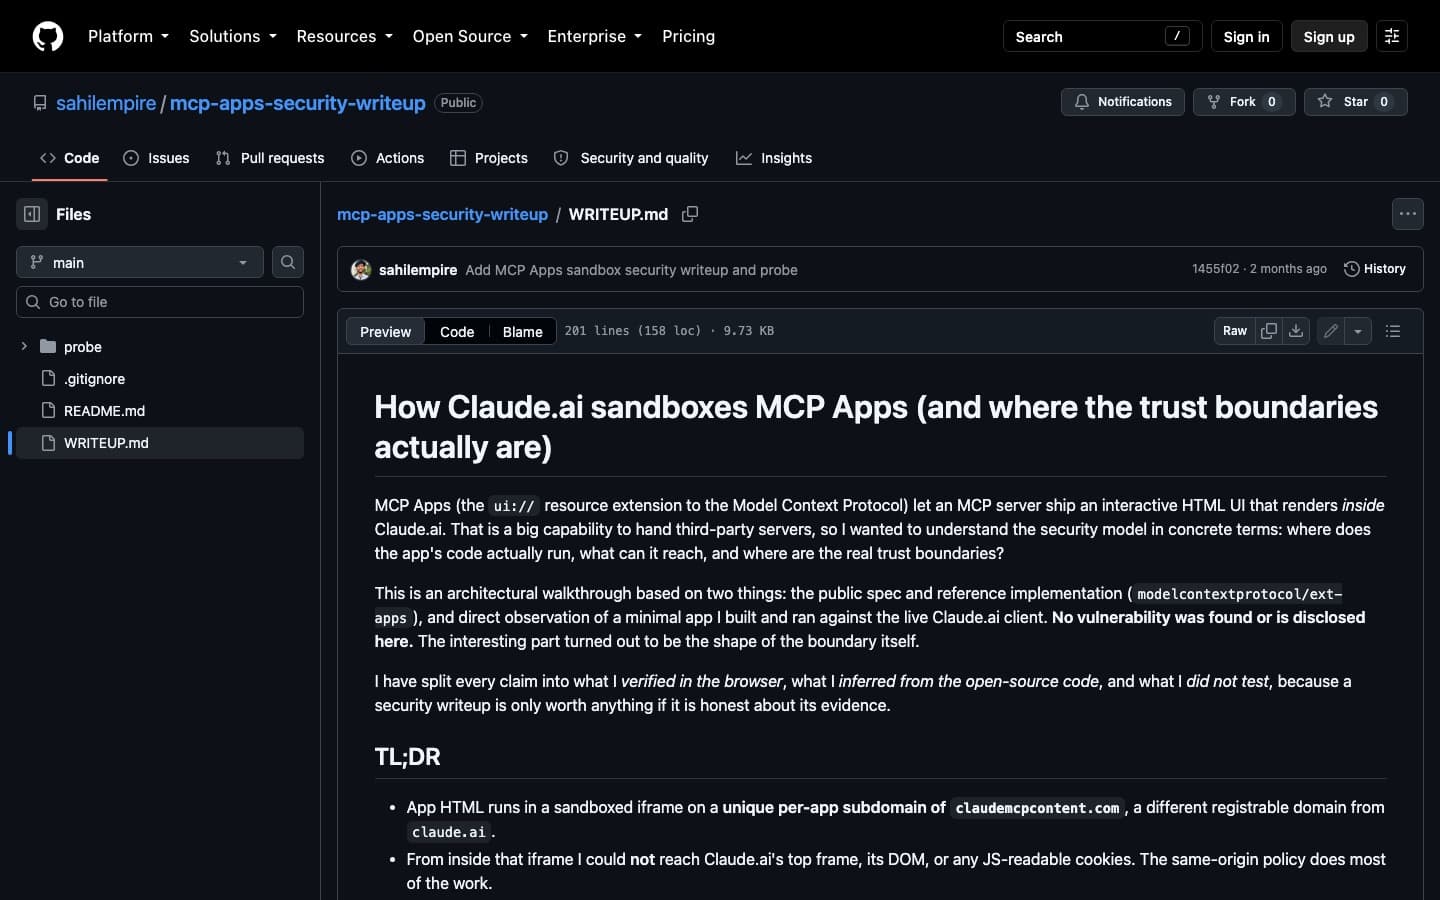This screenshot has width=1440, height=900.
Task: Open the Platform menu
Action: point(128,36)
